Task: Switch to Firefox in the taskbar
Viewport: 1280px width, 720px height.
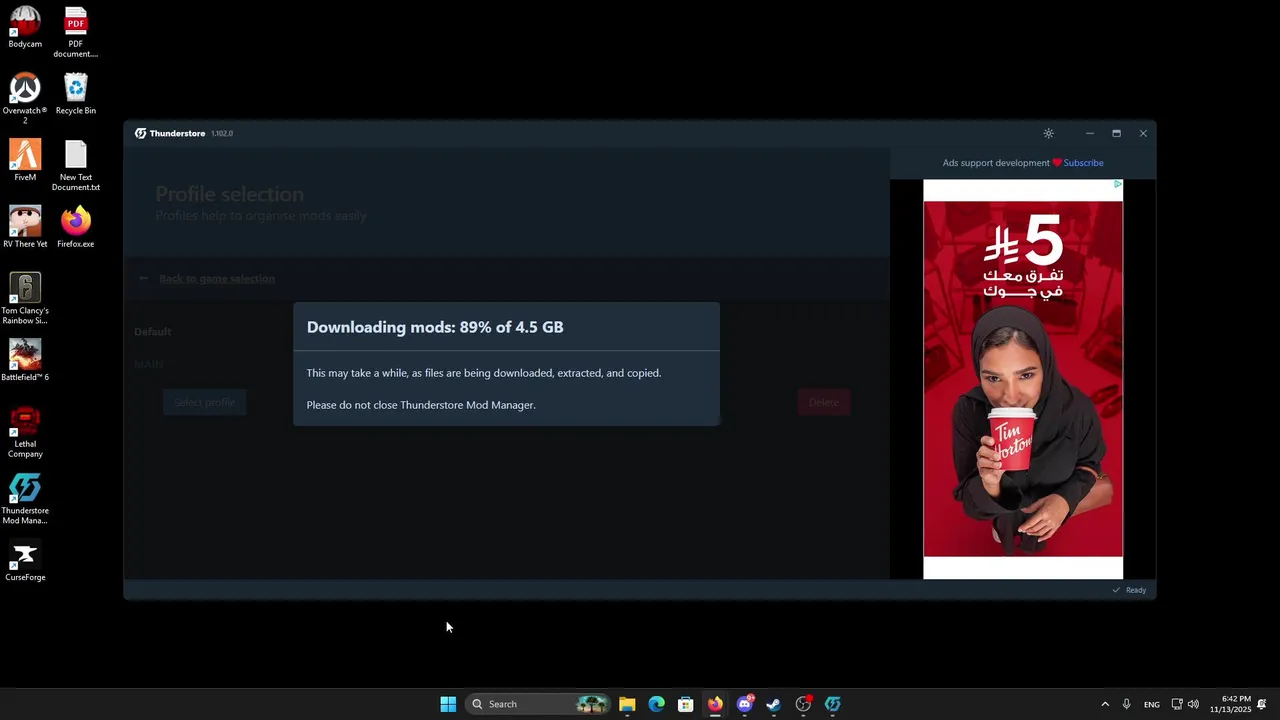Action: point(715,704)
